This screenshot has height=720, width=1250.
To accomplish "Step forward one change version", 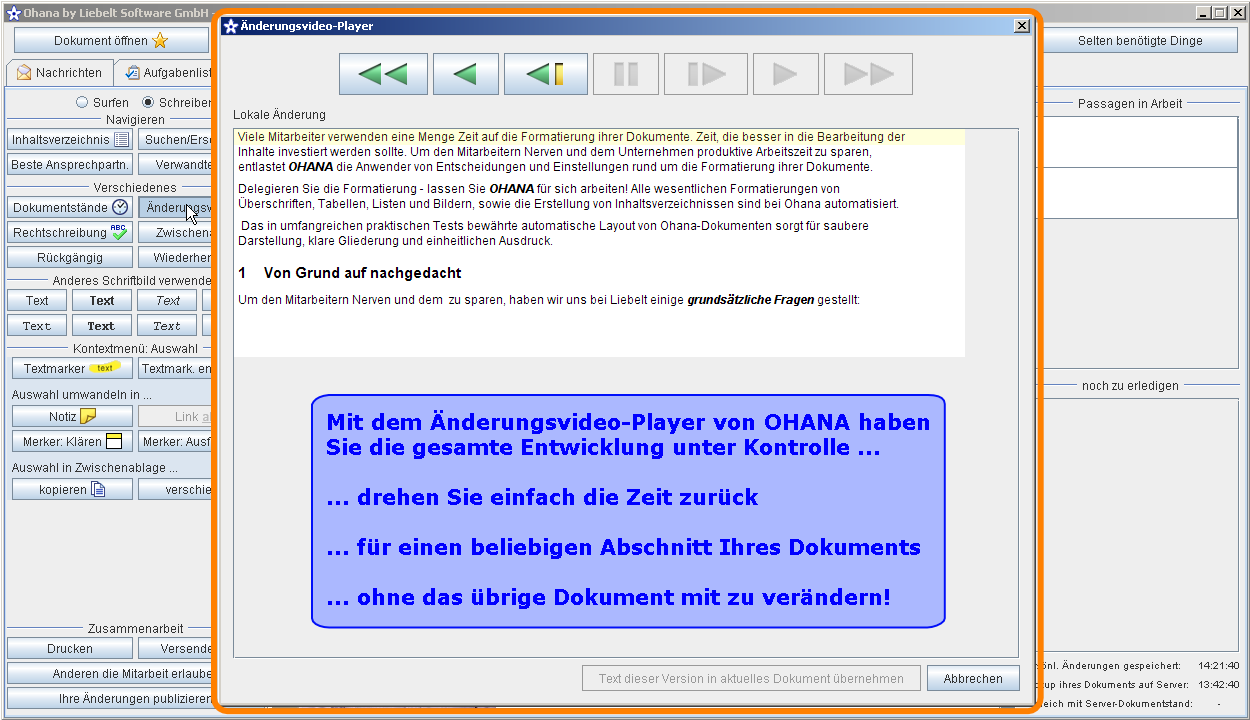I will 705,73.
